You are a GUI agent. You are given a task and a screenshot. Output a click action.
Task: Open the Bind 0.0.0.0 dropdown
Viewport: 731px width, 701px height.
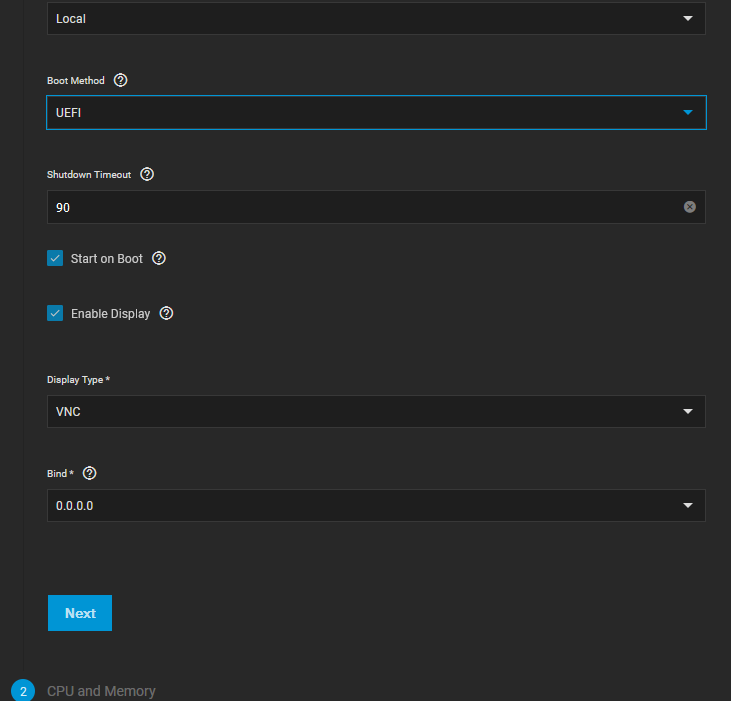click(376, 505)
